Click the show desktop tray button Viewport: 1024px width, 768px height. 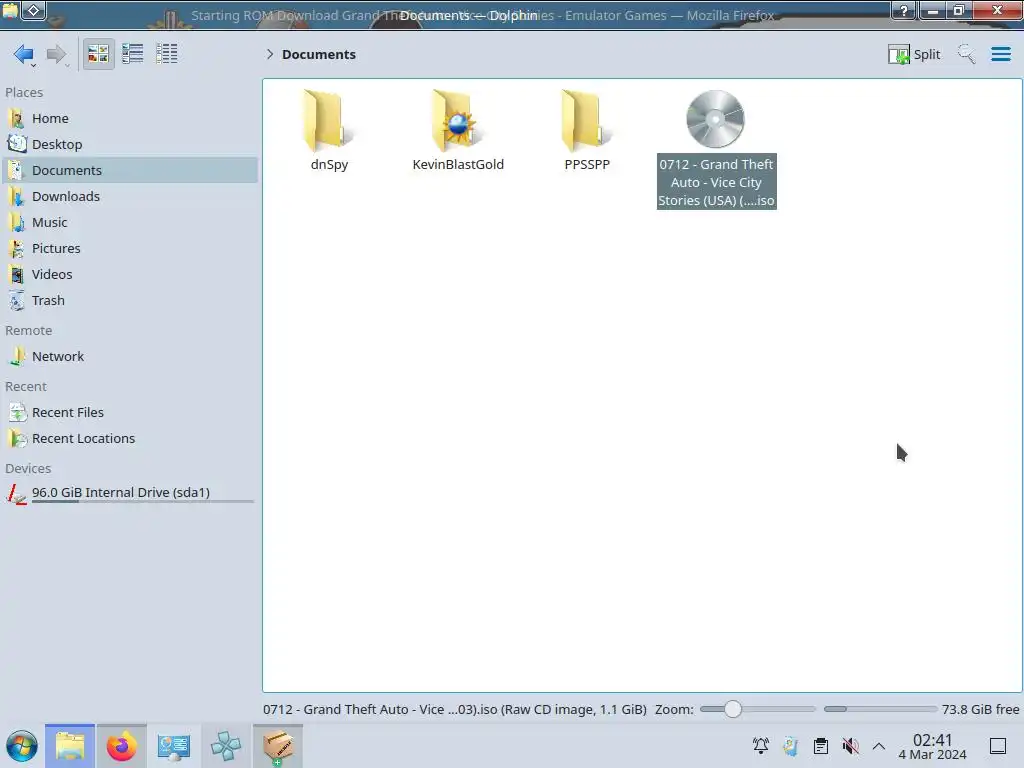pyautogui.click(x=998, y=746)
